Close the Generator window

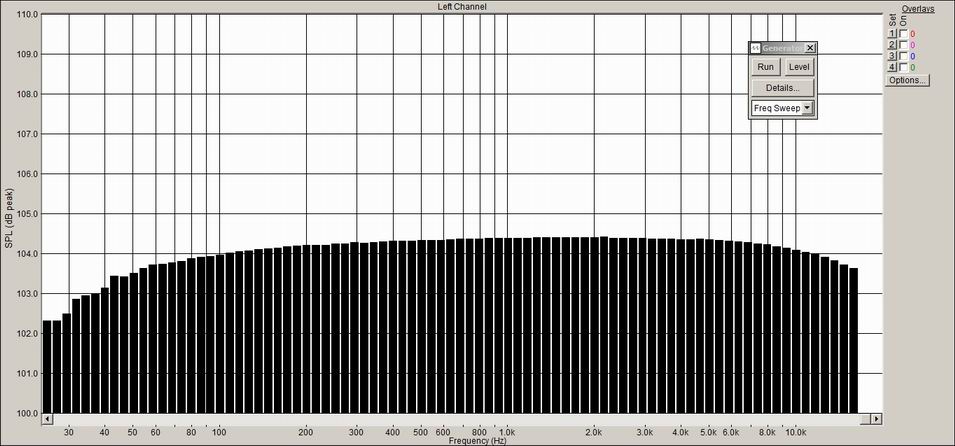[x=809, y=48]
